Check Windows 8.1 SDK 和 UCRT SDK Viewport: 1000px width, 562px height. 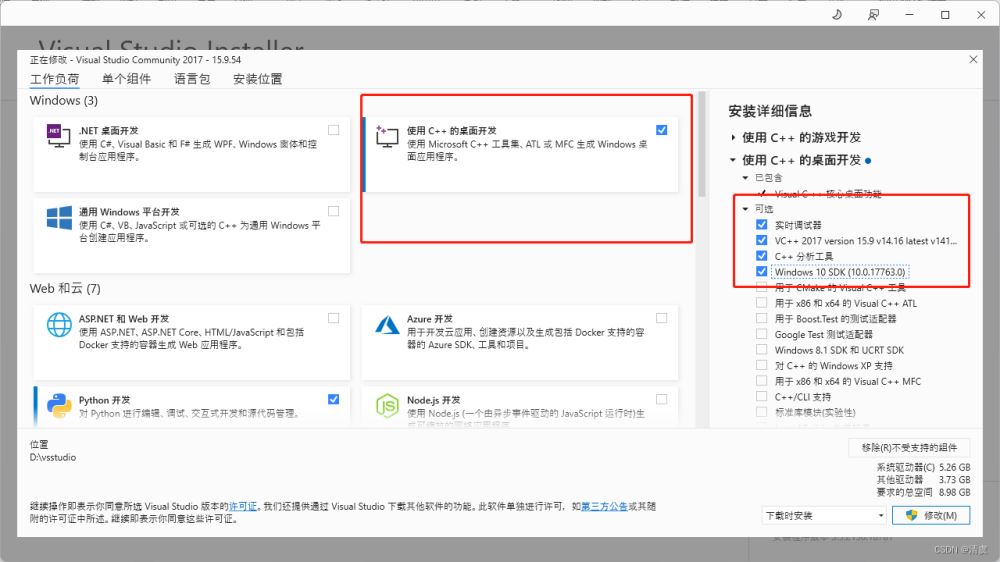pyautogui.click(x=761, y=350)
